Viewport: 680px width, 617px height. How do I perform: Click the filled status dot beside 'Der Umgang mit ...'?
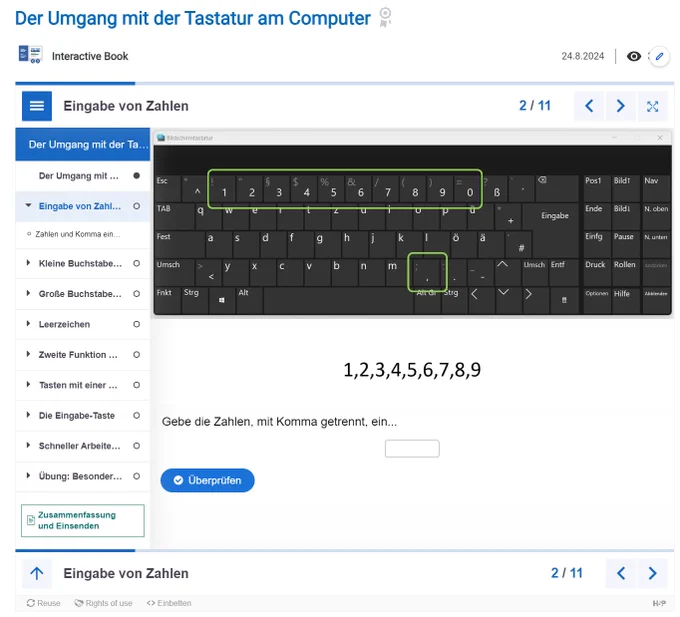[137, 176]
